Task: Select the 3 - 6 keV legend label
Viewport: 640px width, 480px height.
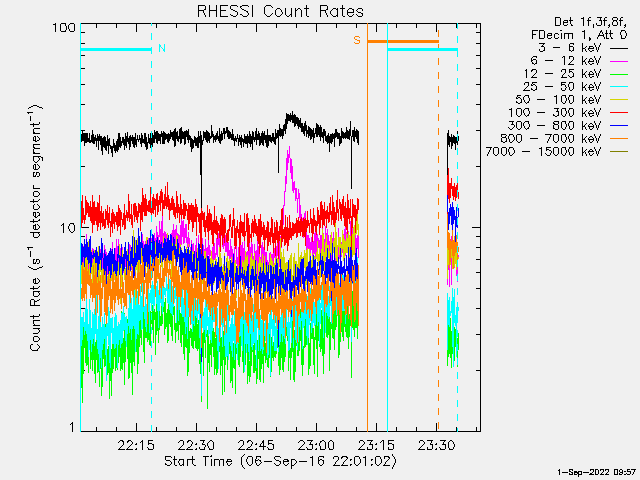Action: pyautogui.click(x=570, y=48)
